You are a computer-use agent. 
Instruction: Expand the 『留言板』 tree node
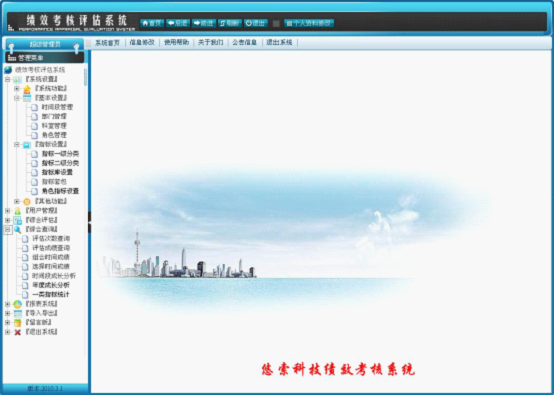point(7,323)
